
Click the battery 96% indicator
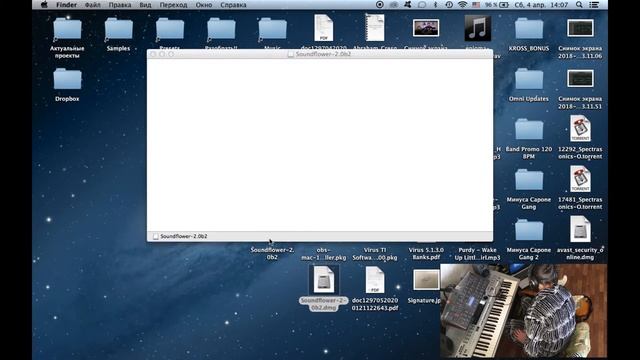(x=496, y=5)
